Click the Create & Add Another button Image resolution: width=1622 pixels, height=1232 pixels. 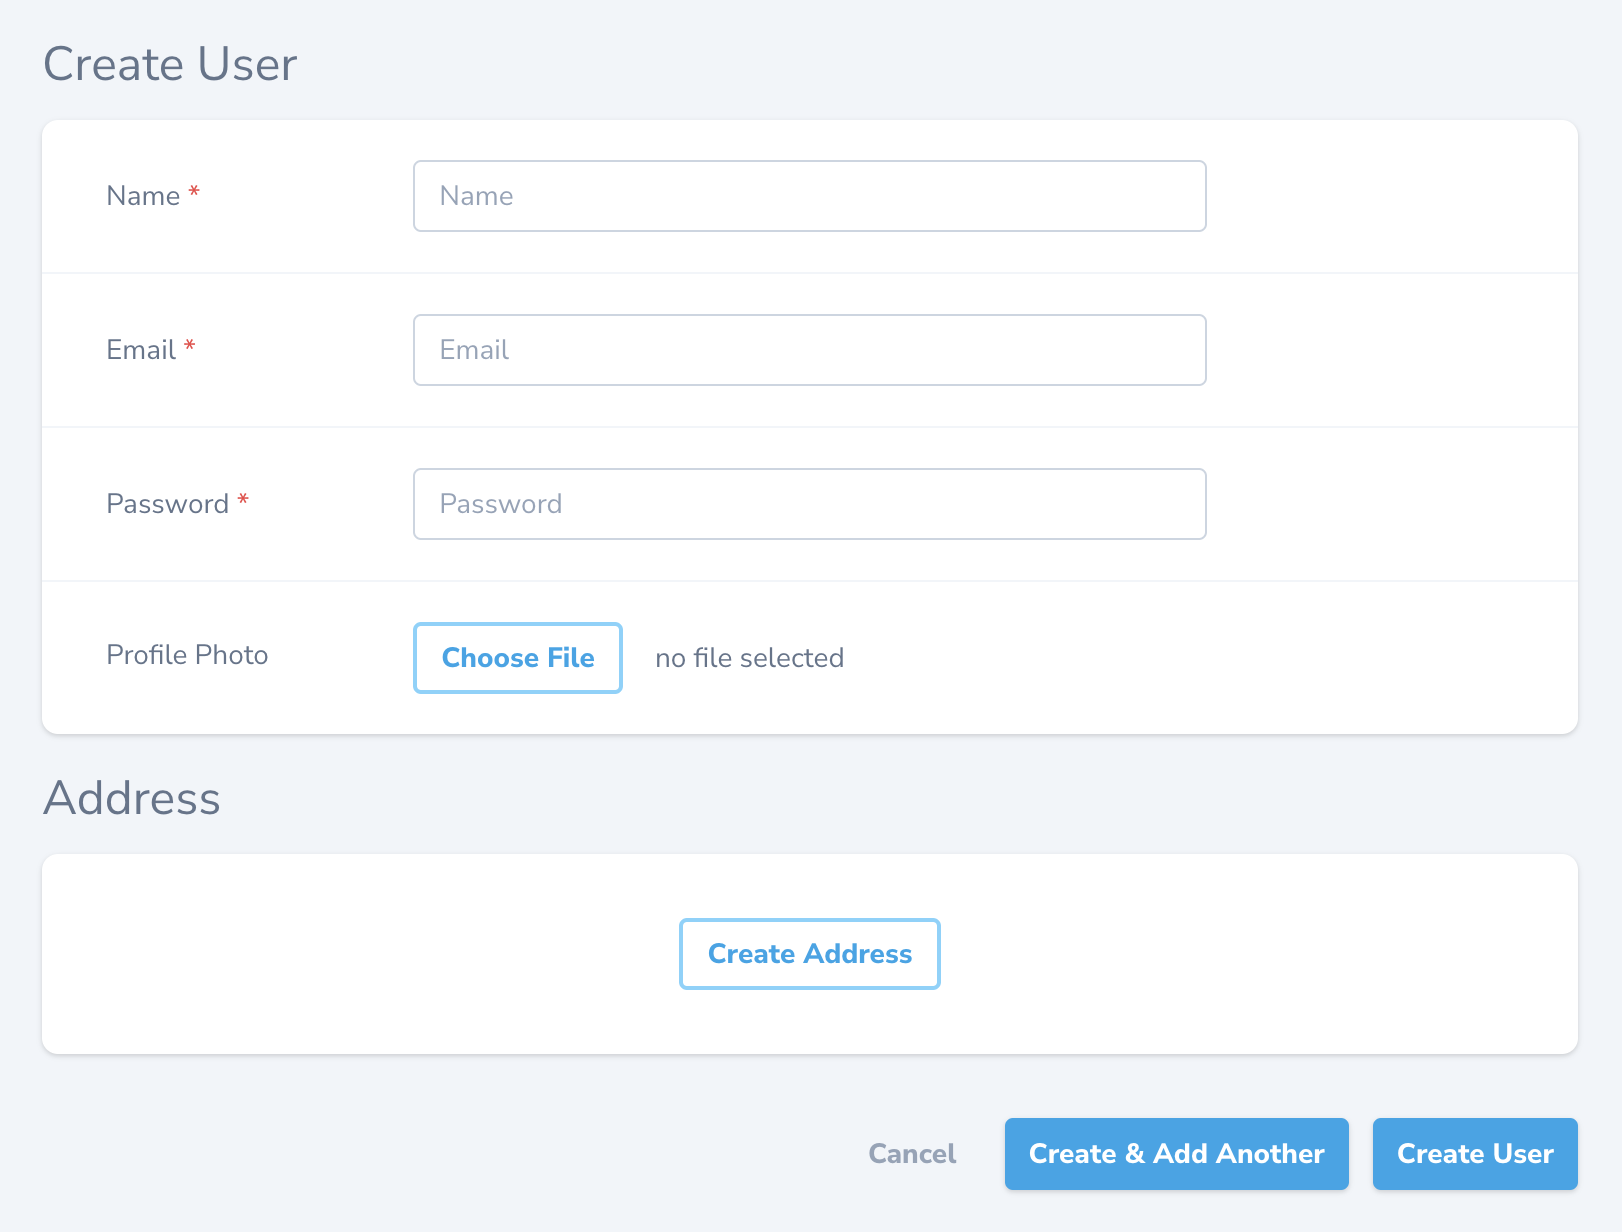point(1176,1153)
